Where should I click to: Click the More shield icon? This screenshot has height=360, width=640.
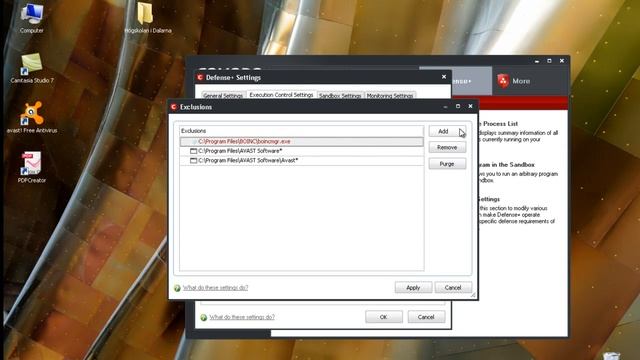pos(503,81)
